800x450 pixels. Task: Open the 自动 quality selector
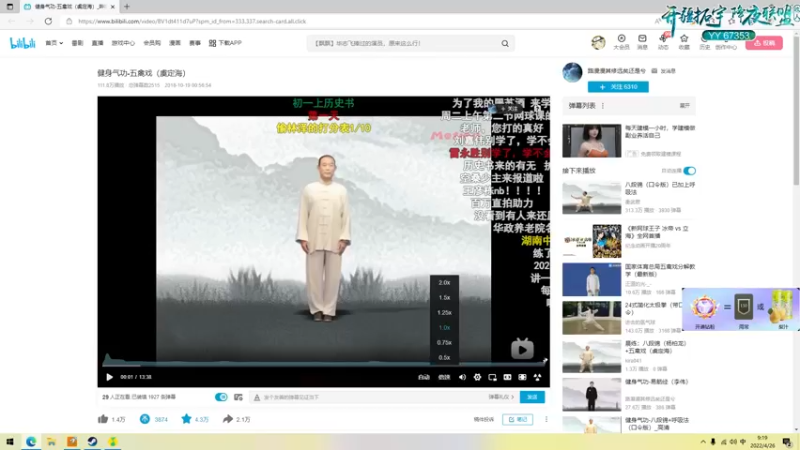tap(423, 377)
